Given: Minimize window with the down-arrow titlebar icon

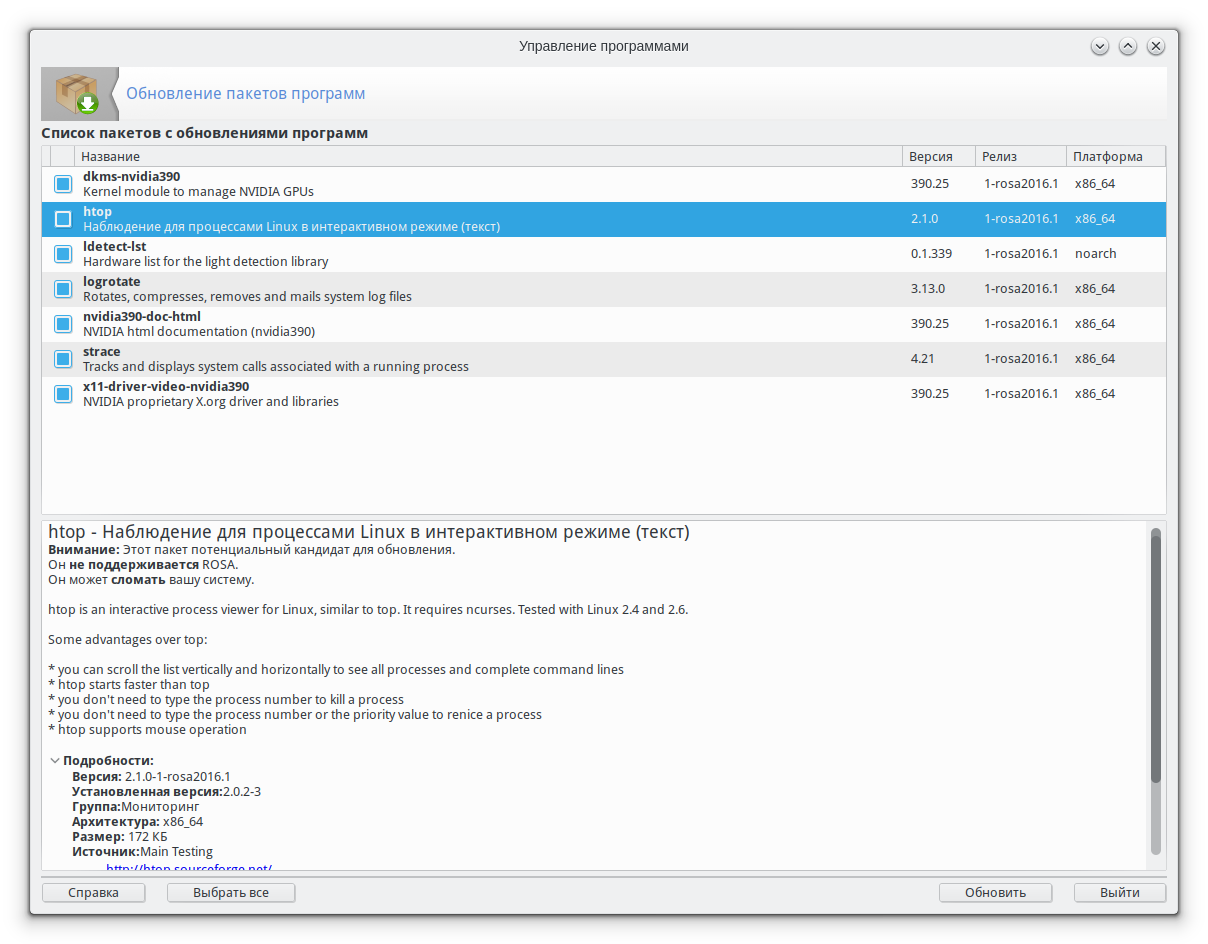Looking at the screenshot, I should pyautogui.click(x=1100, y=46).
